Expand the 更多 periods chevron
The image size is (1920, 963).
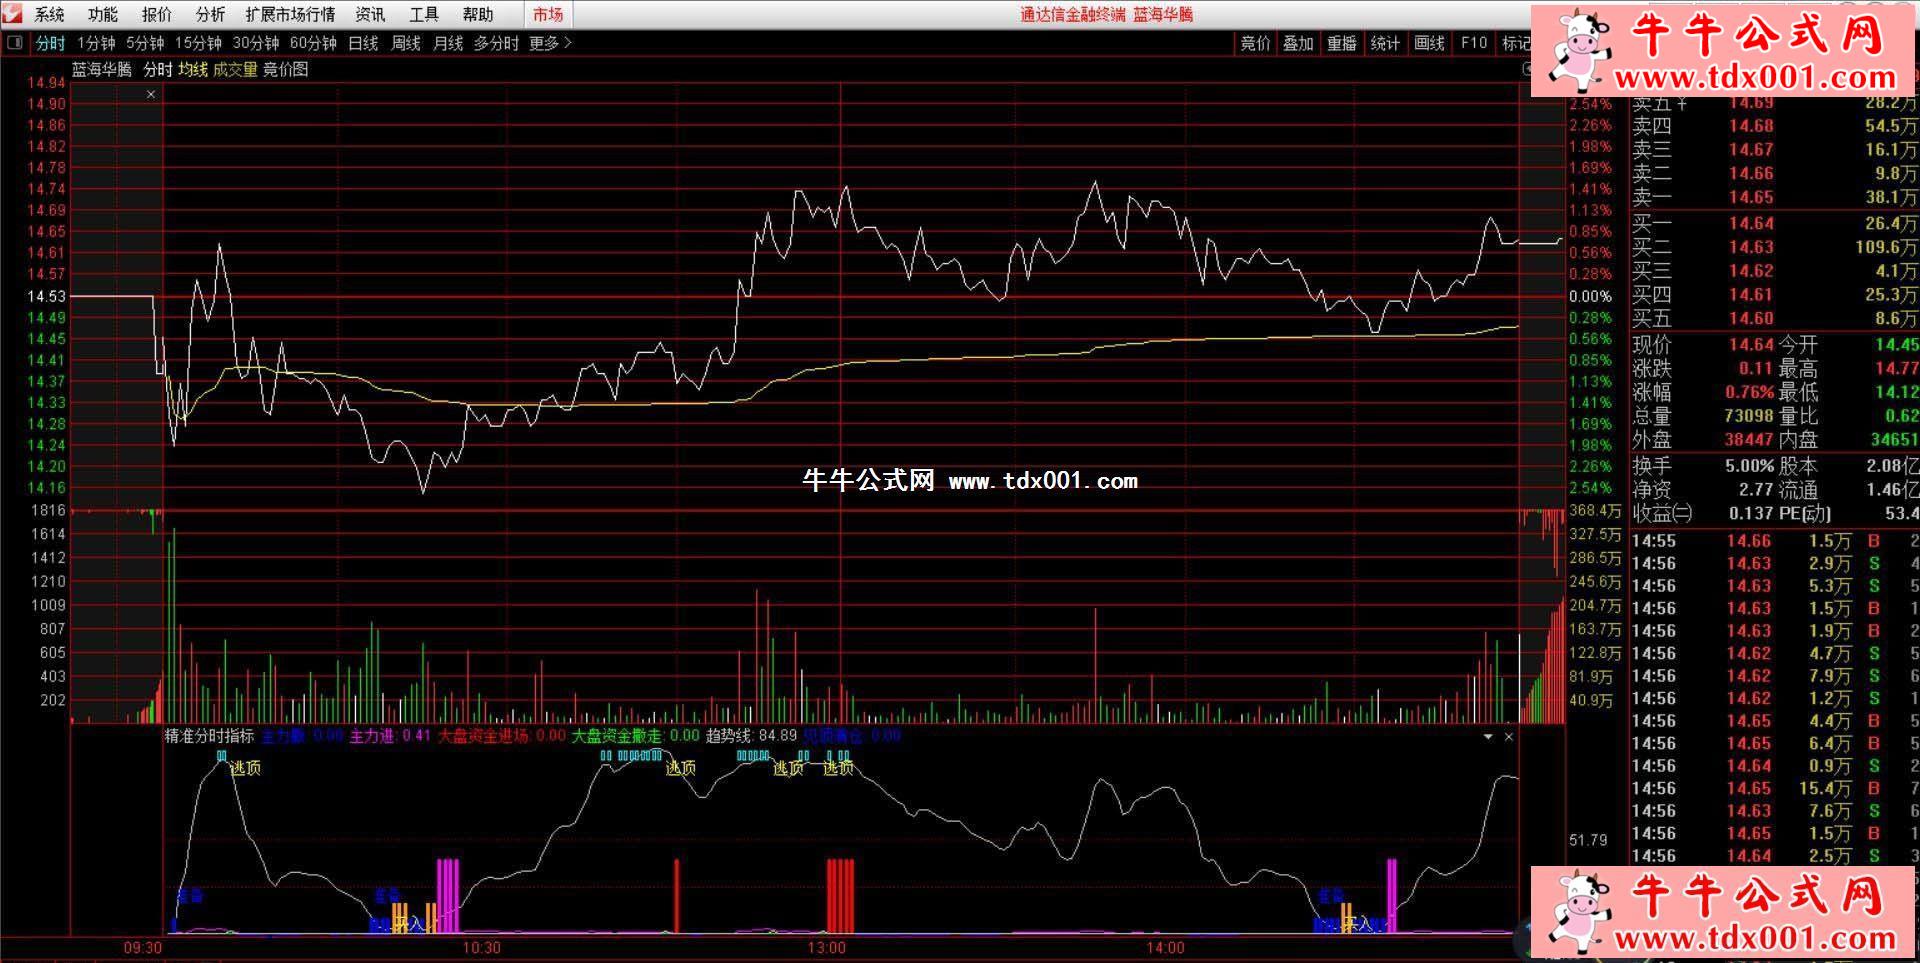[x=568, y=43]
